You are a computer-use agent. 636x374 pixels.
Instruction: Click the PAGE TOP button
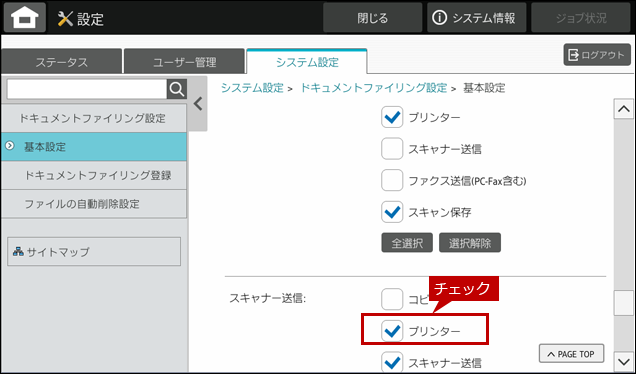pyautogui.click(x=571, y=354)
